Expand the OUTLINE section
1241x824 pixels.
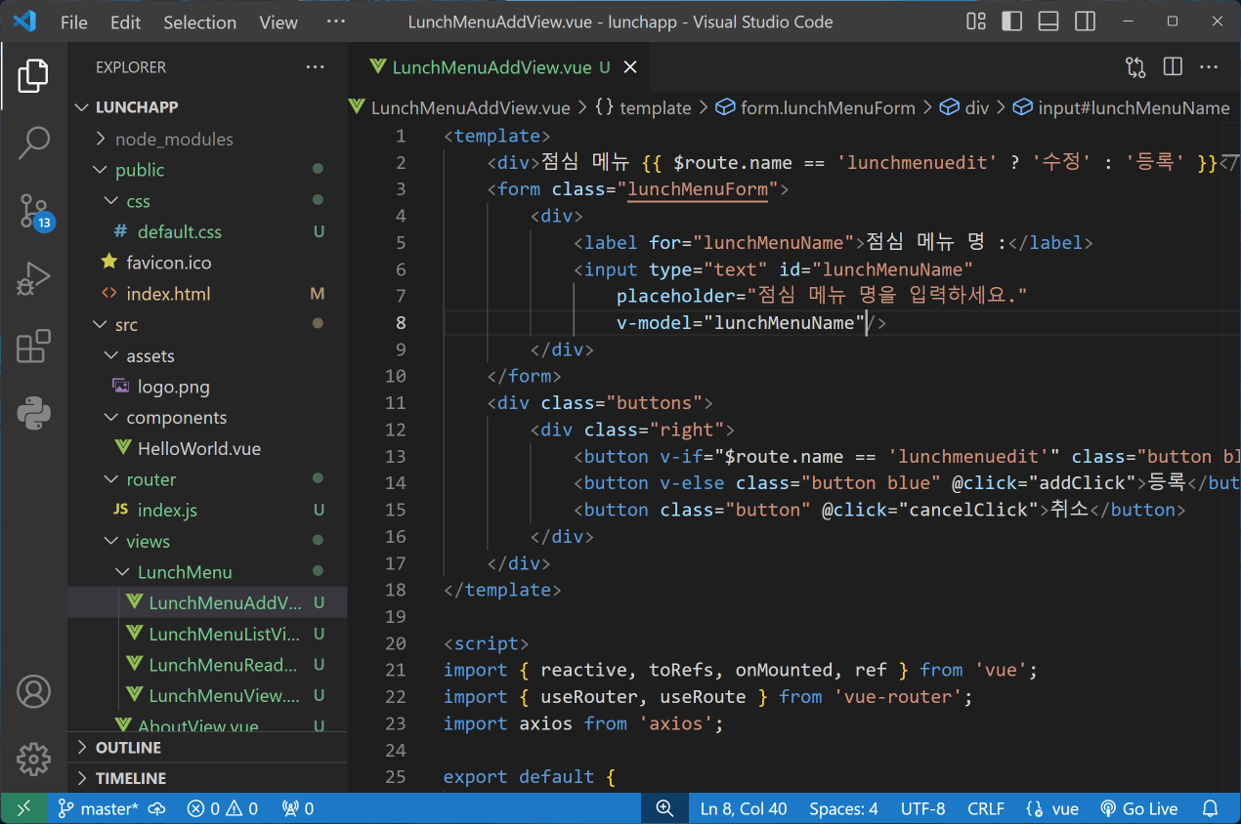pos(208,747)
